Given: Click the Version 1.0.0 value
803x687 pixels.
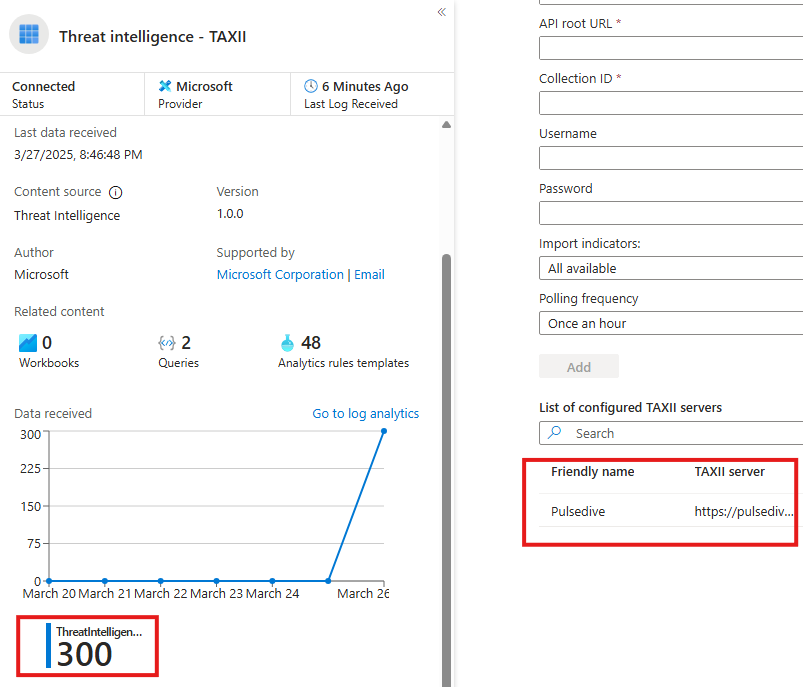Looking at the screenshot, I should coord(230,214).
